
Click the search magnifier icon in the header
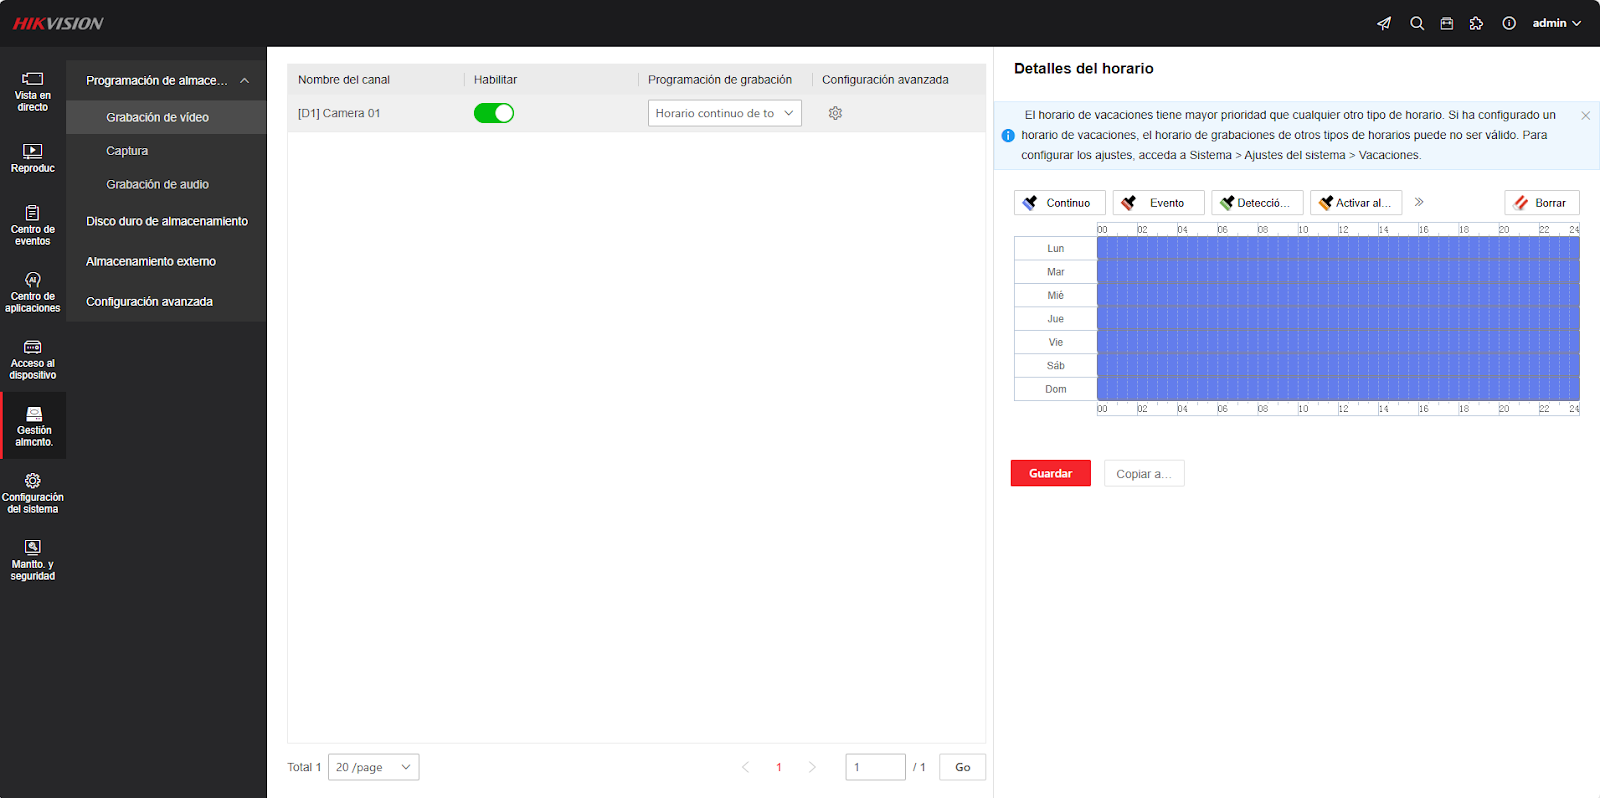pyautogui.click(x=1417, y=23)
